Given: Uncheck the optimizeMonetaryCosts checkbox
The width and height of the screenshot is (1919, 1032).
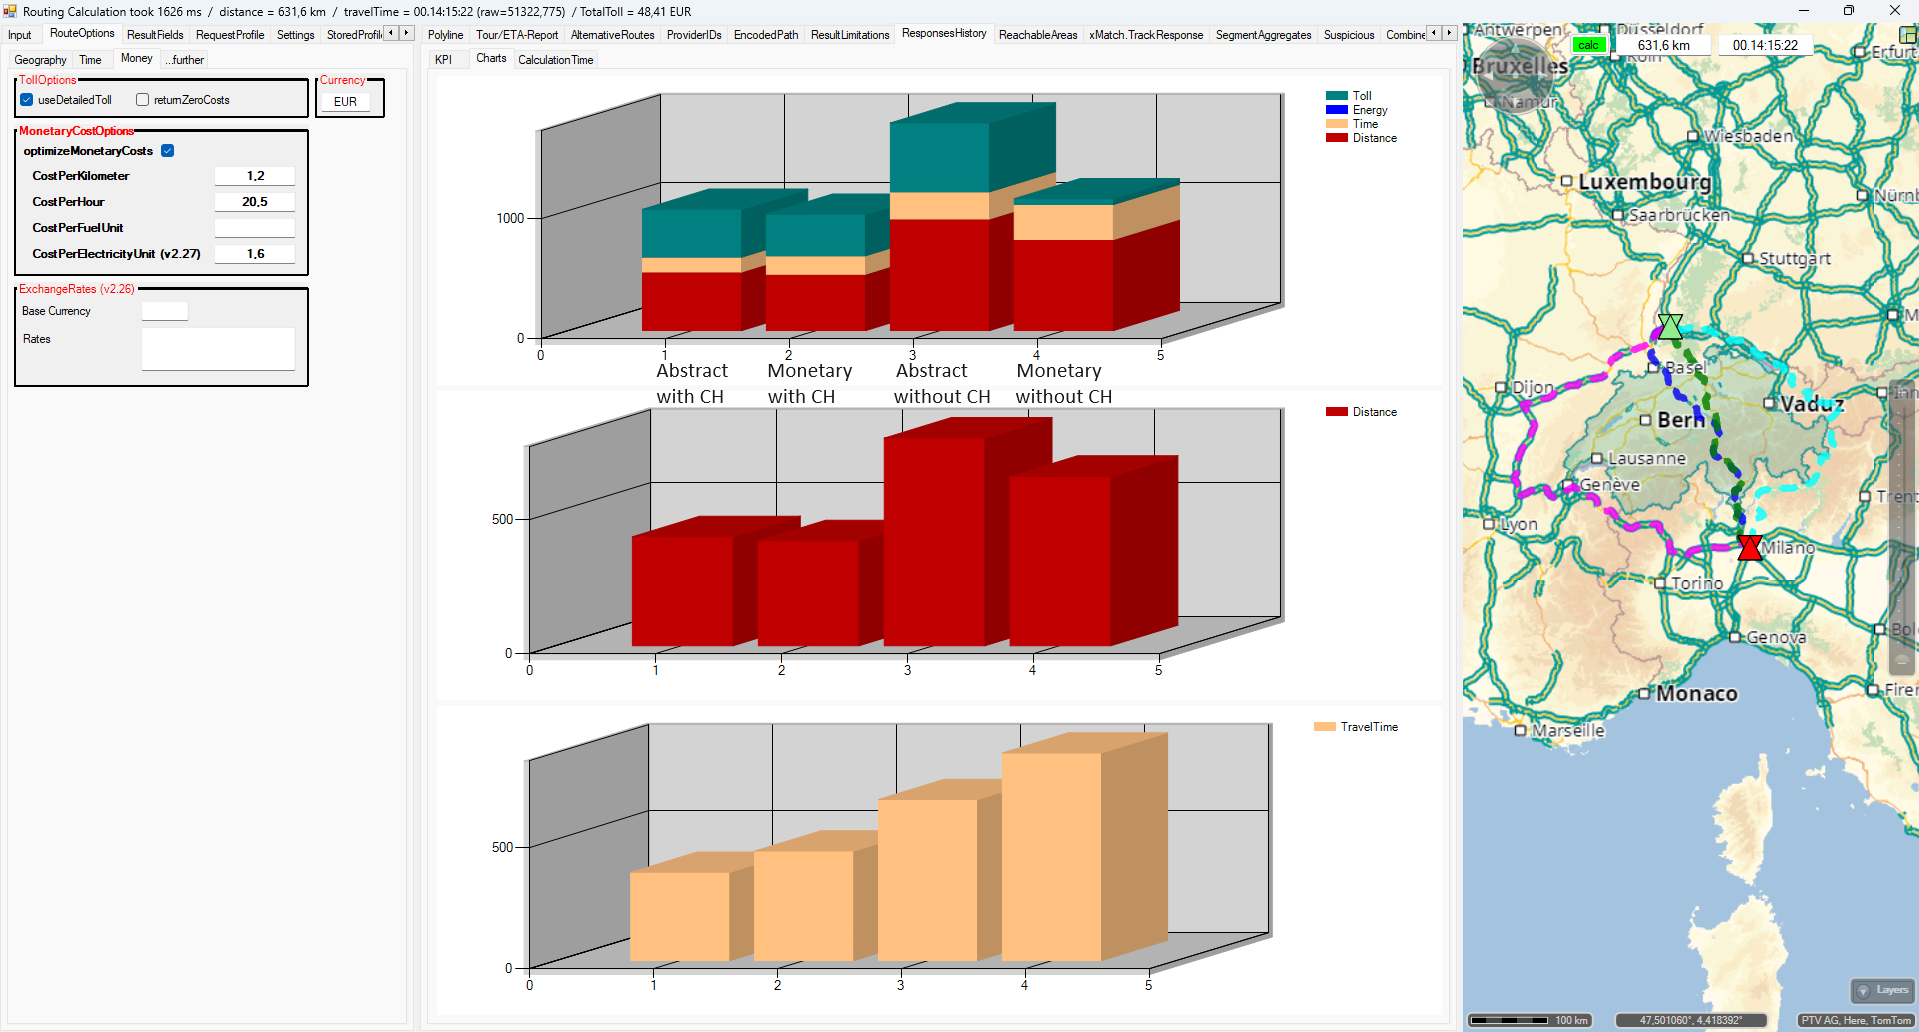Looking at the screenshot, I should tap(168, 151).
